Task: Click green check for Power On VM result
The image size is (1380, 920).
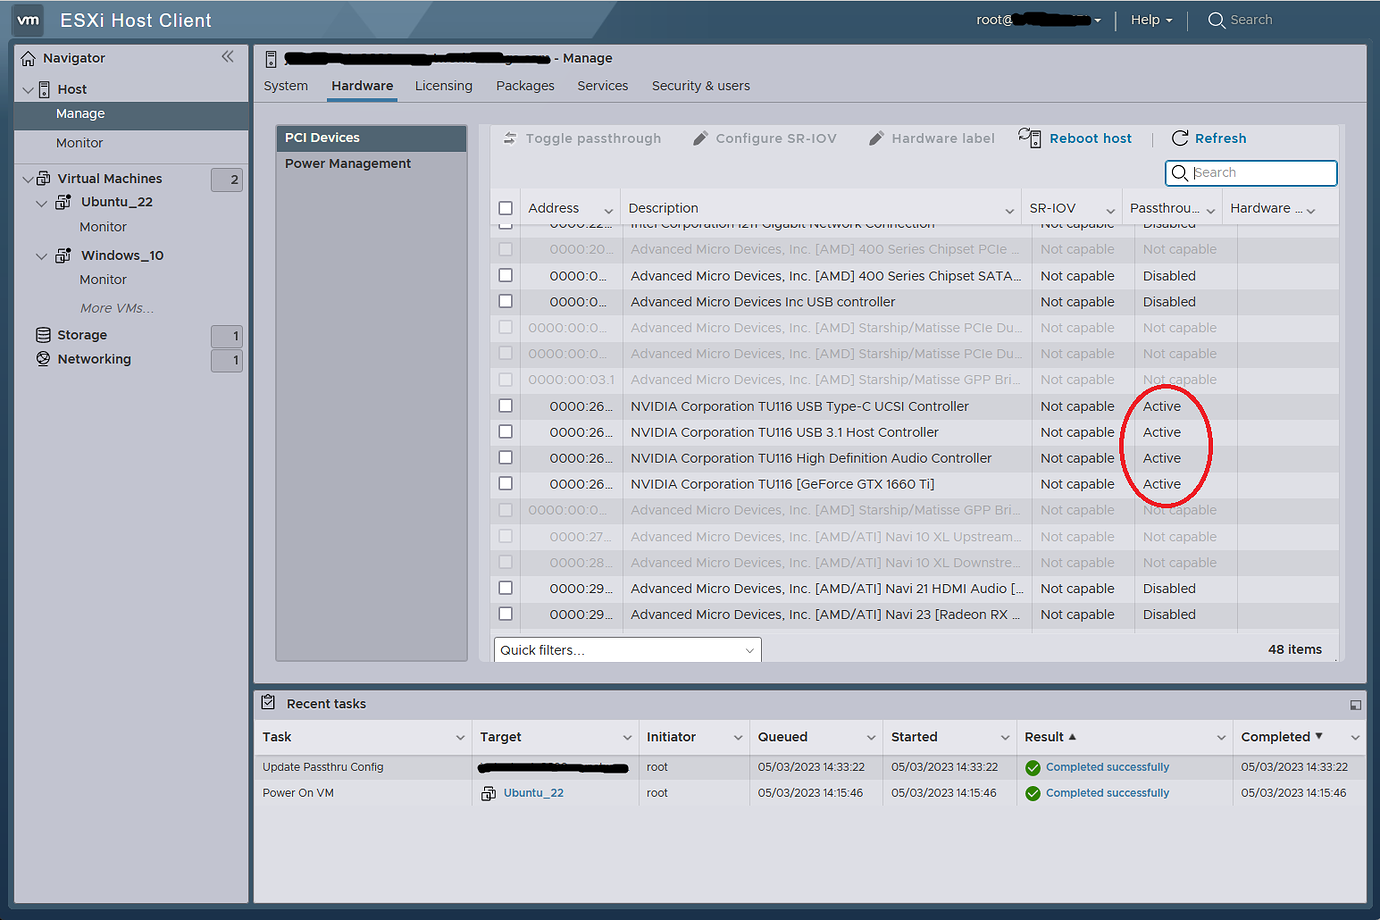Action: pos(1033,794)
